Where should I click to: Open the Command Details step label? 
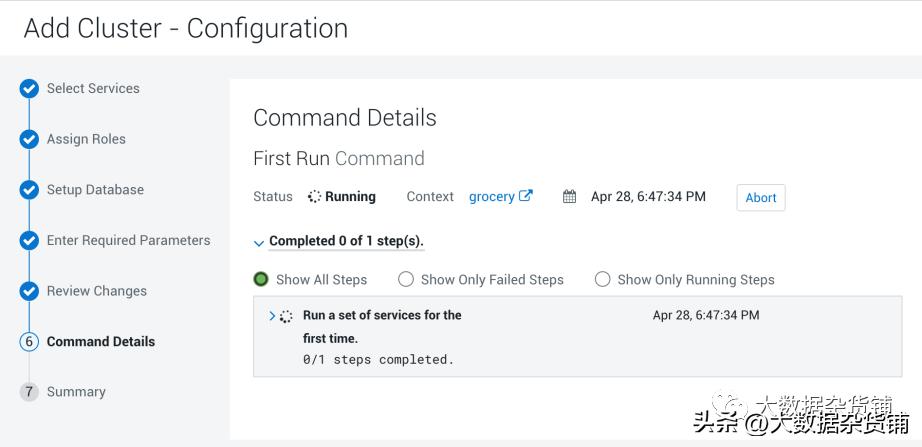[x=101, y=342]
